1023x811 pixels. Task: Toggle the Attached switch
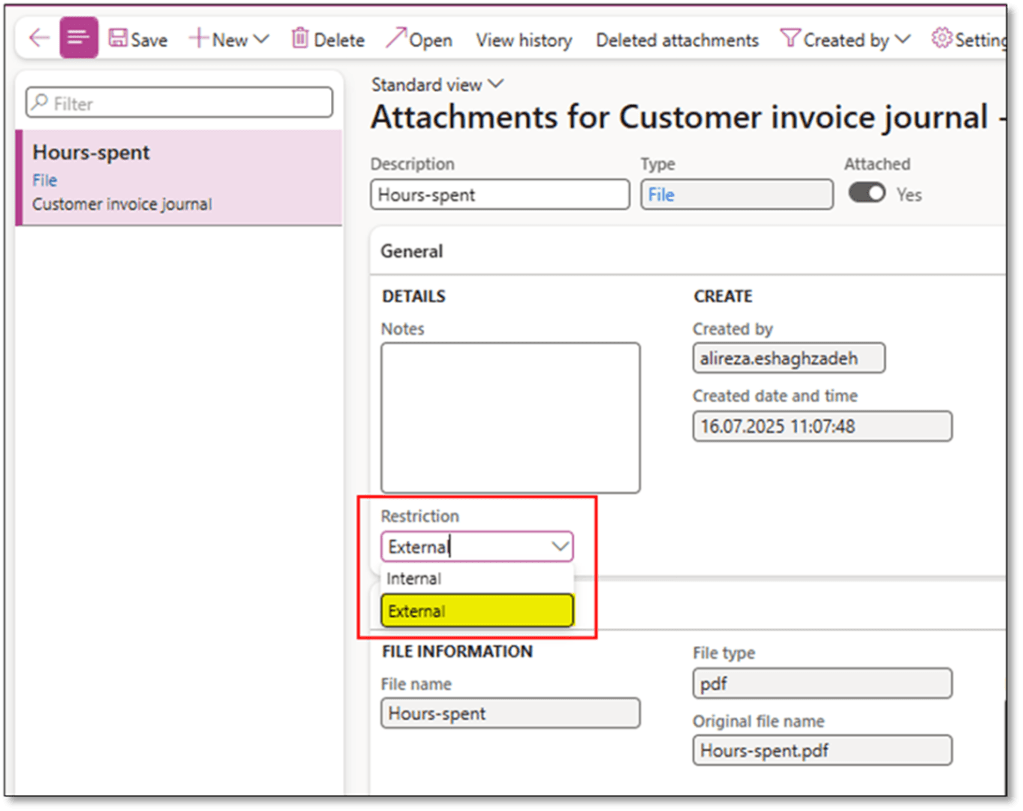[866, 194]
